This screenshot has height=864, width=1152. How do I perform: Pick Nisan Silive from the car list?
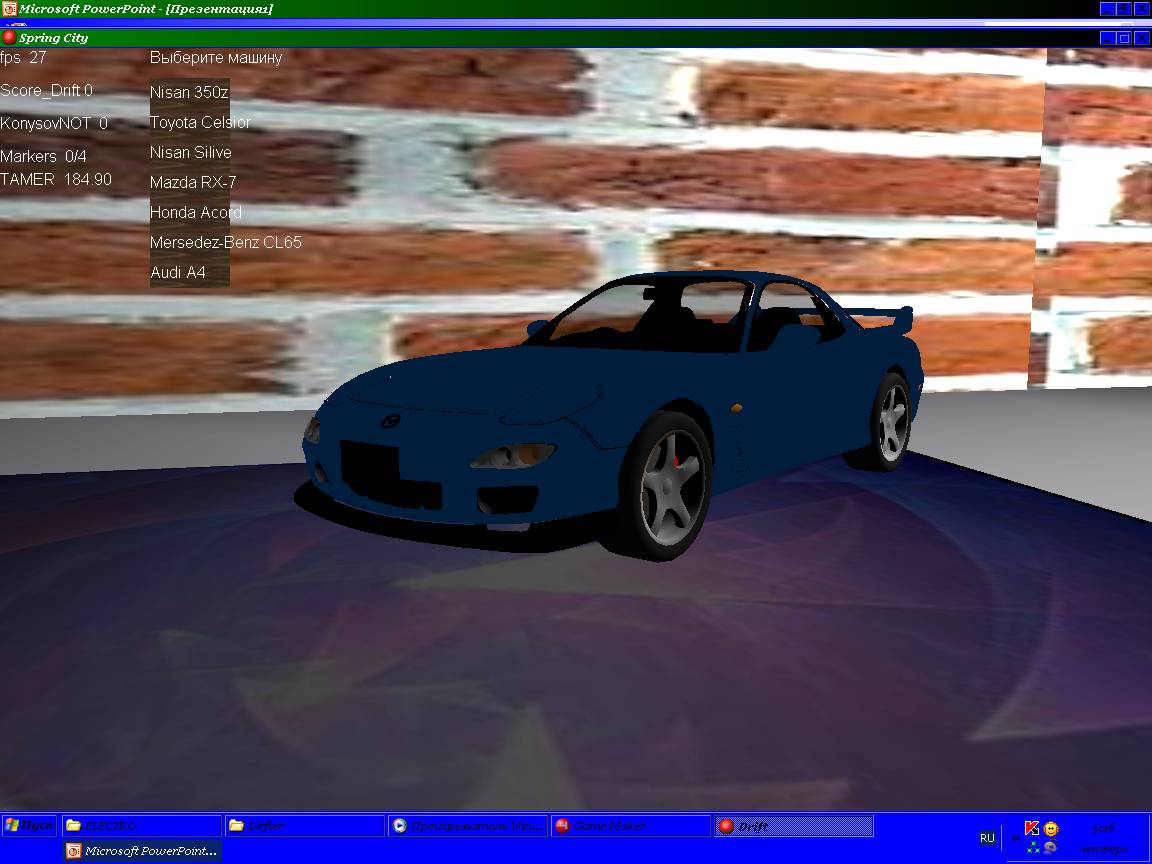[190, 152]
